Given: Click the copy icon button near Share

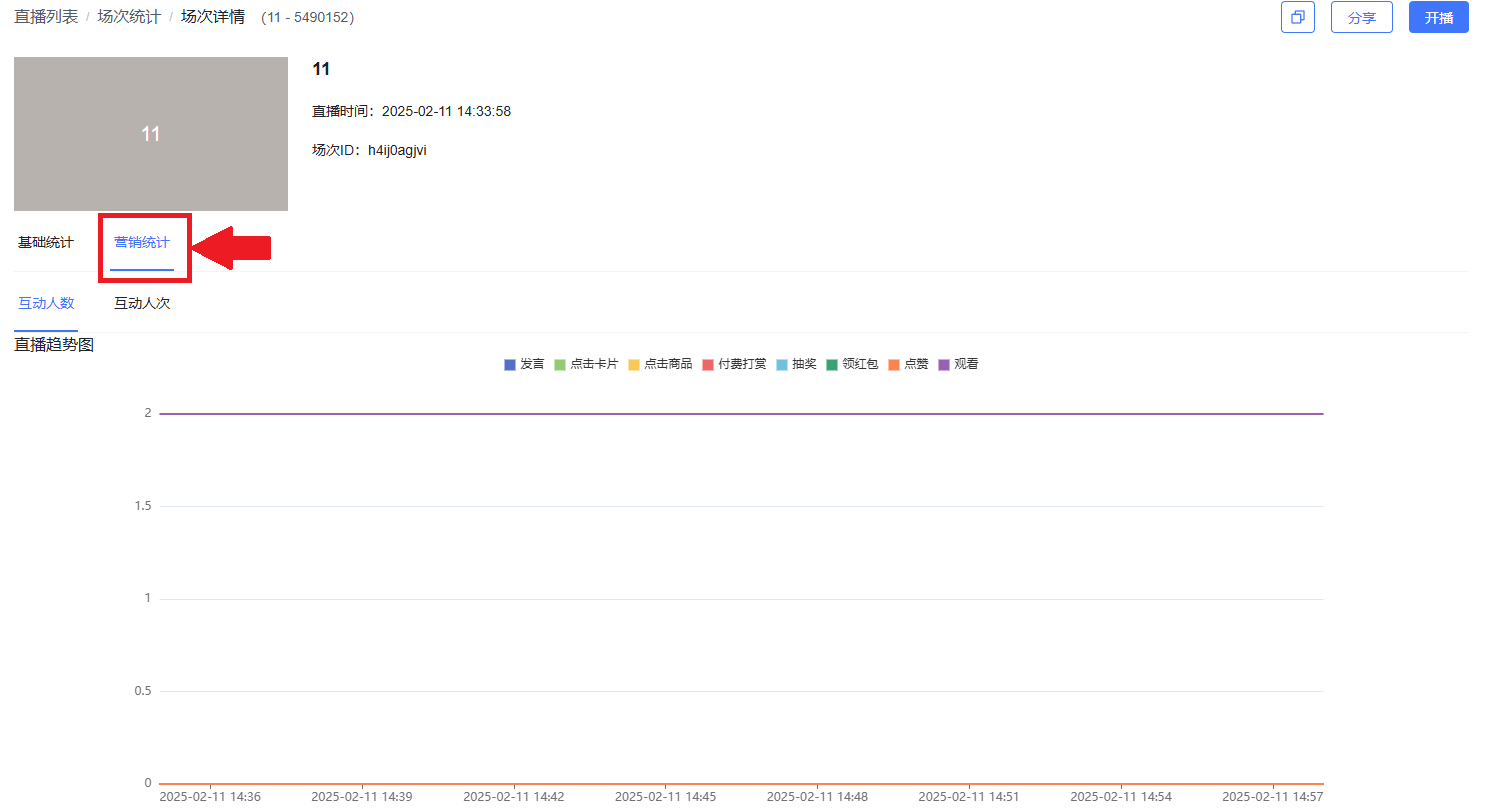Looking at the screenshot, I should pos(1297,17).
